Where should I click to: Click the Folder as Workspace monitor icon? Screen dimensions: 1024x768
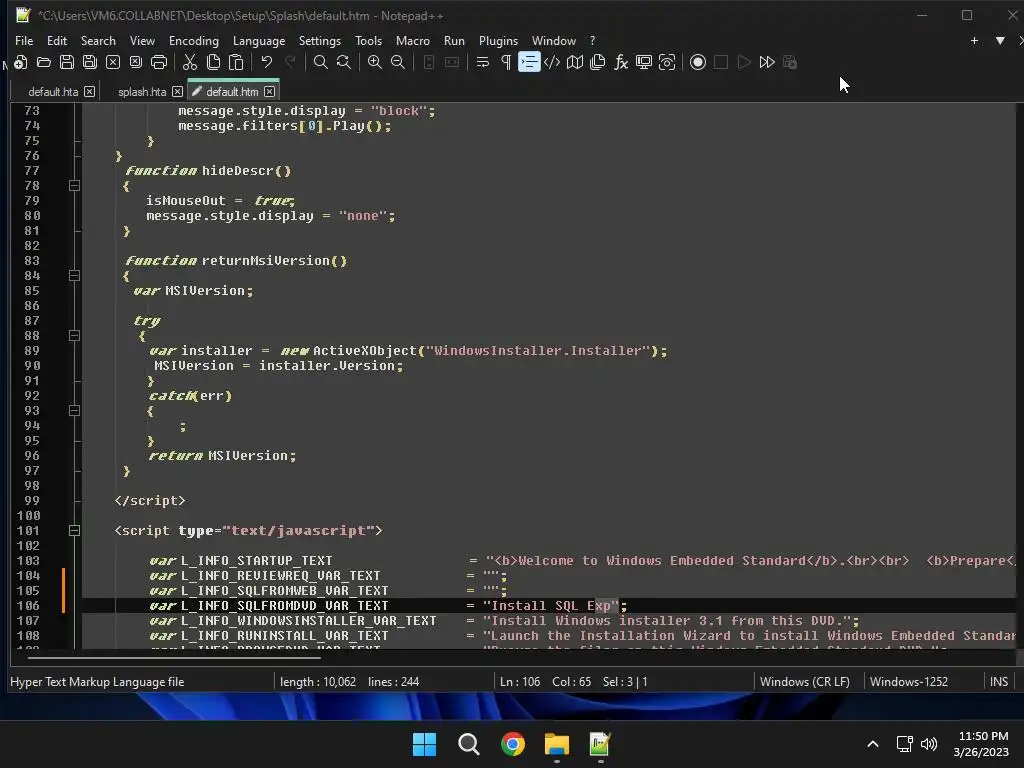[x=644, y=62]
